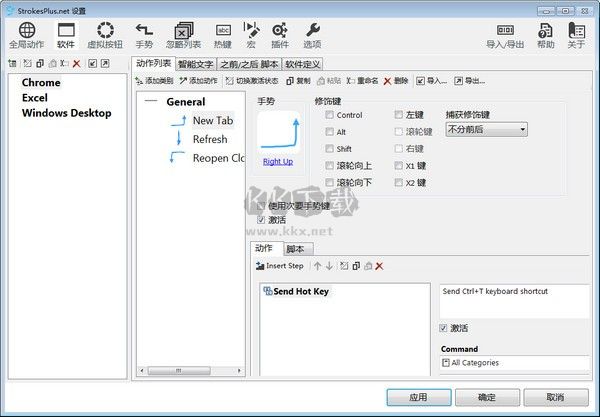Image resolution: width=600 pixels, height=417 pixels.
Task: Open the 虚拟按钮 virtual buttons section
Action: 105,35
